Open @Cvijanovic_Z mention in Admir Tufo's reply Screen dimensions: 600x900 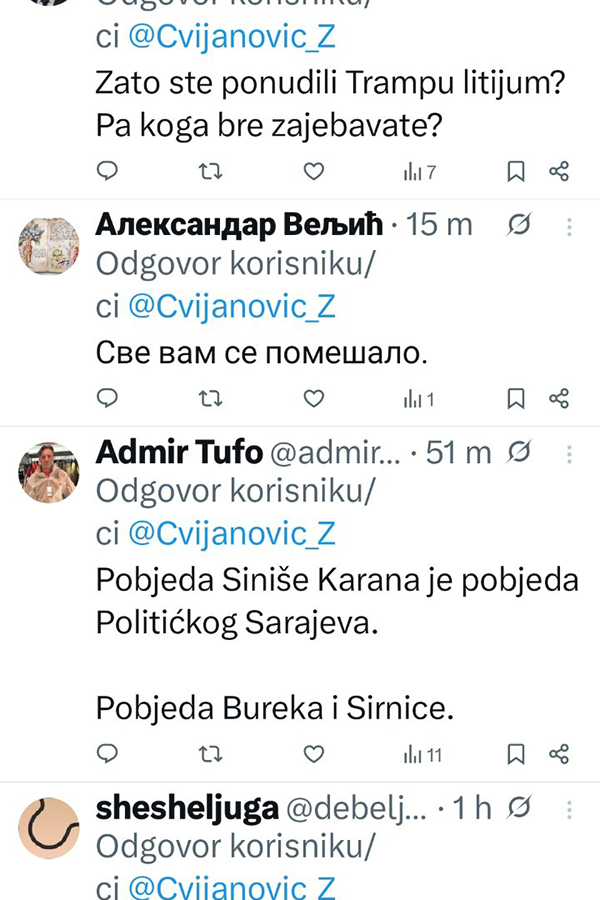pos(231,534)
